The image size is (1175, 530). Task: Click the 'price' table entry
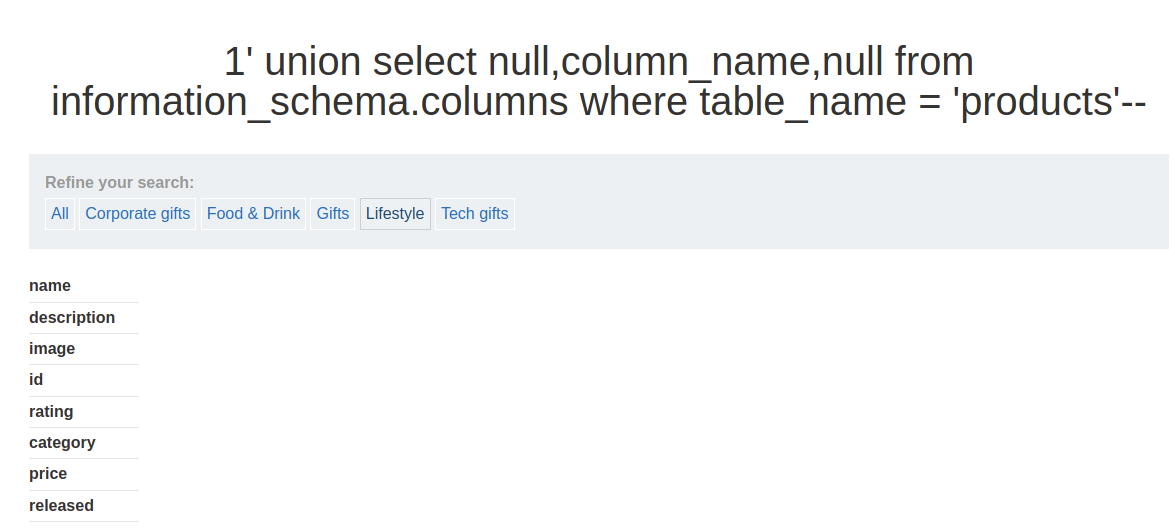click(x=48, y=474)
